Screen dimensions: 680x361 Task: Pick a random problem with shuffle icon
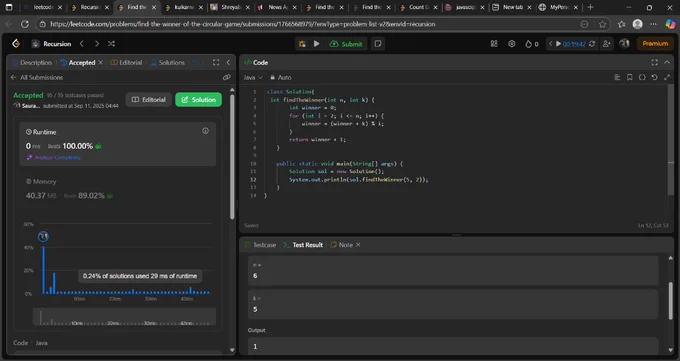111,44
